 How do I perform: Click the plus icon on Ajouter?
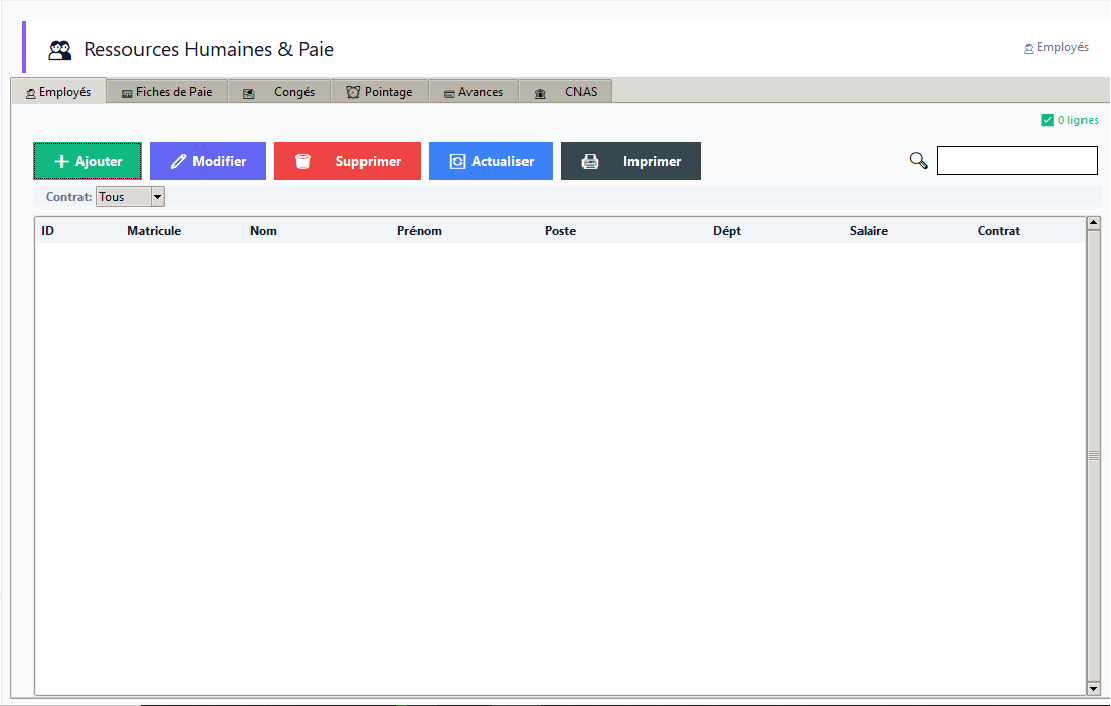[x=62, y=162]
